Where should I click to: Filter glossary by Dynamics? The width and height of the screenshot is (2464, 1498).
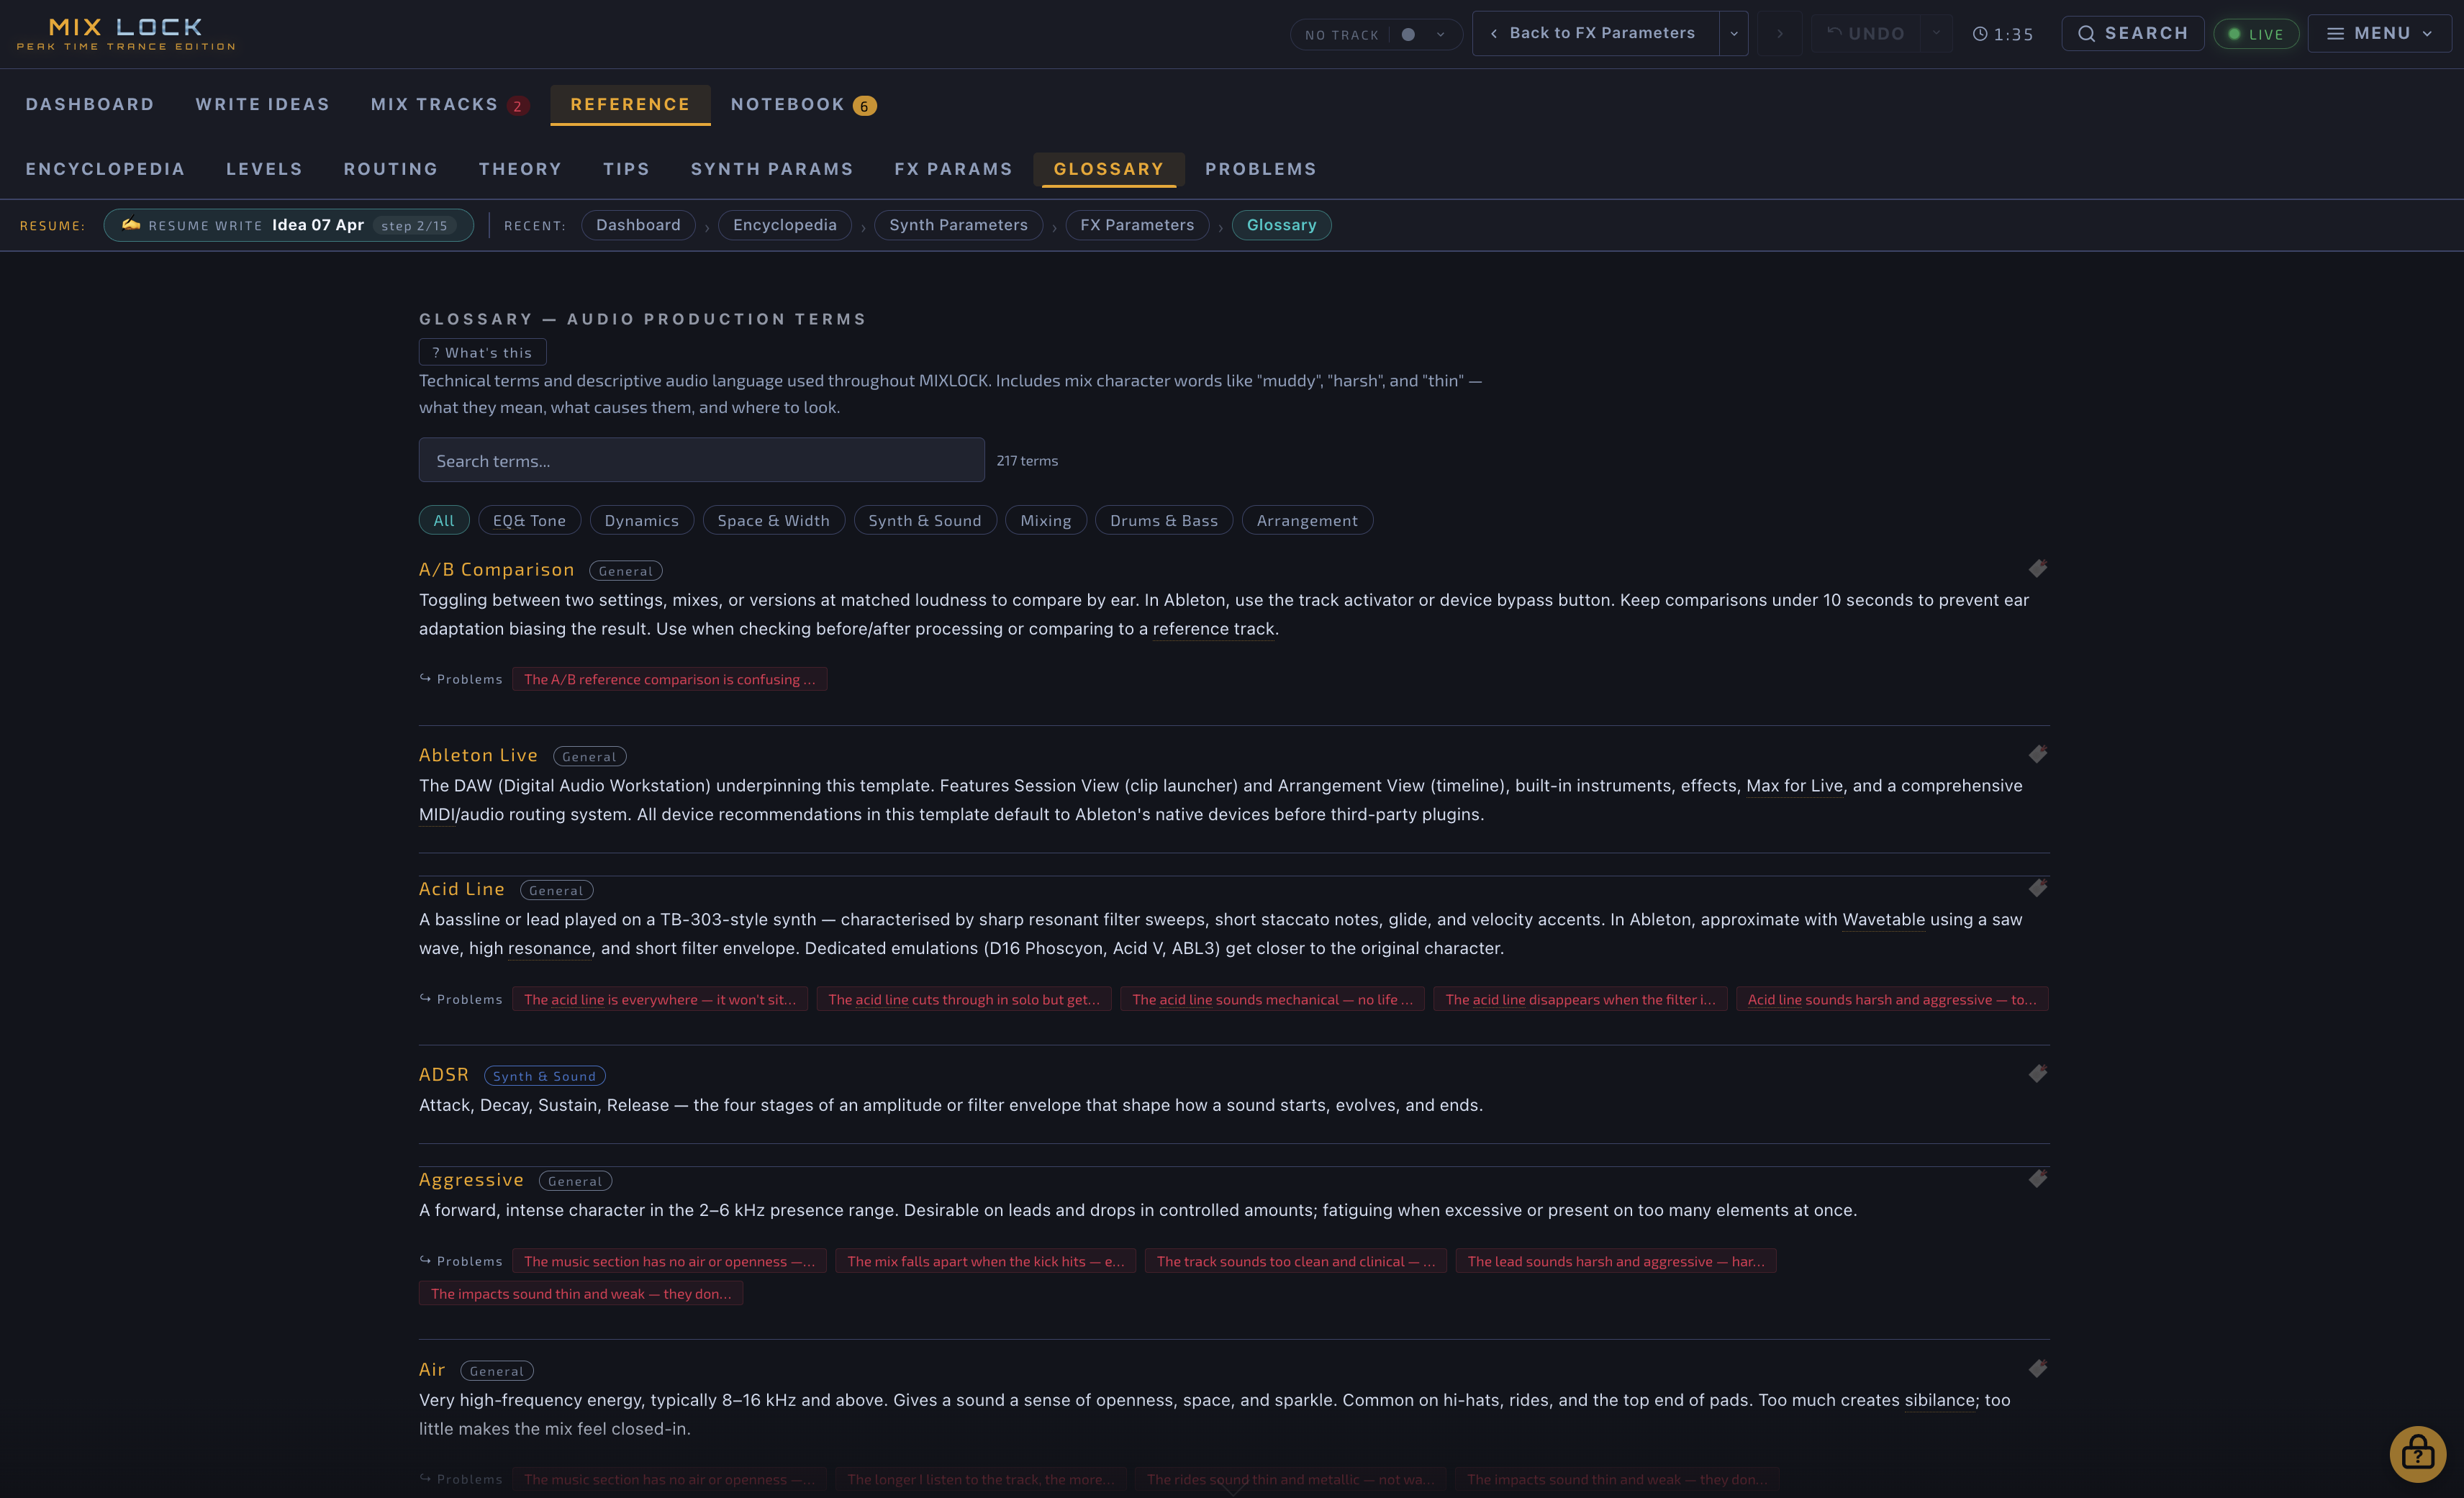642,520
